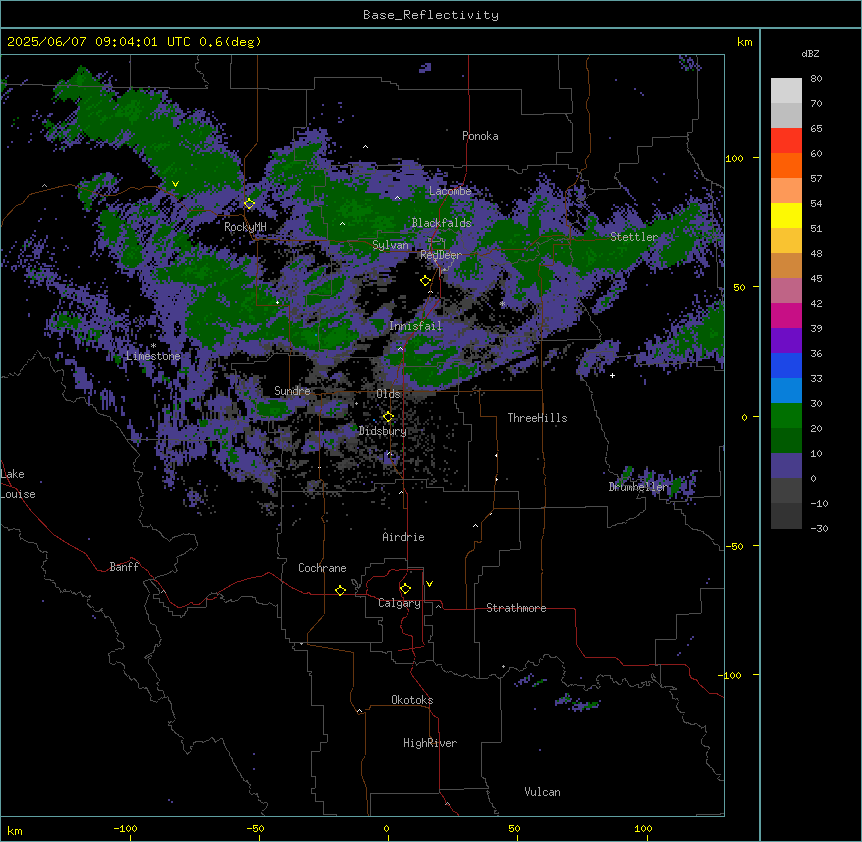Select the Lacombe label on the map
This screenshot has width=862, height=842.
(450, 191)
